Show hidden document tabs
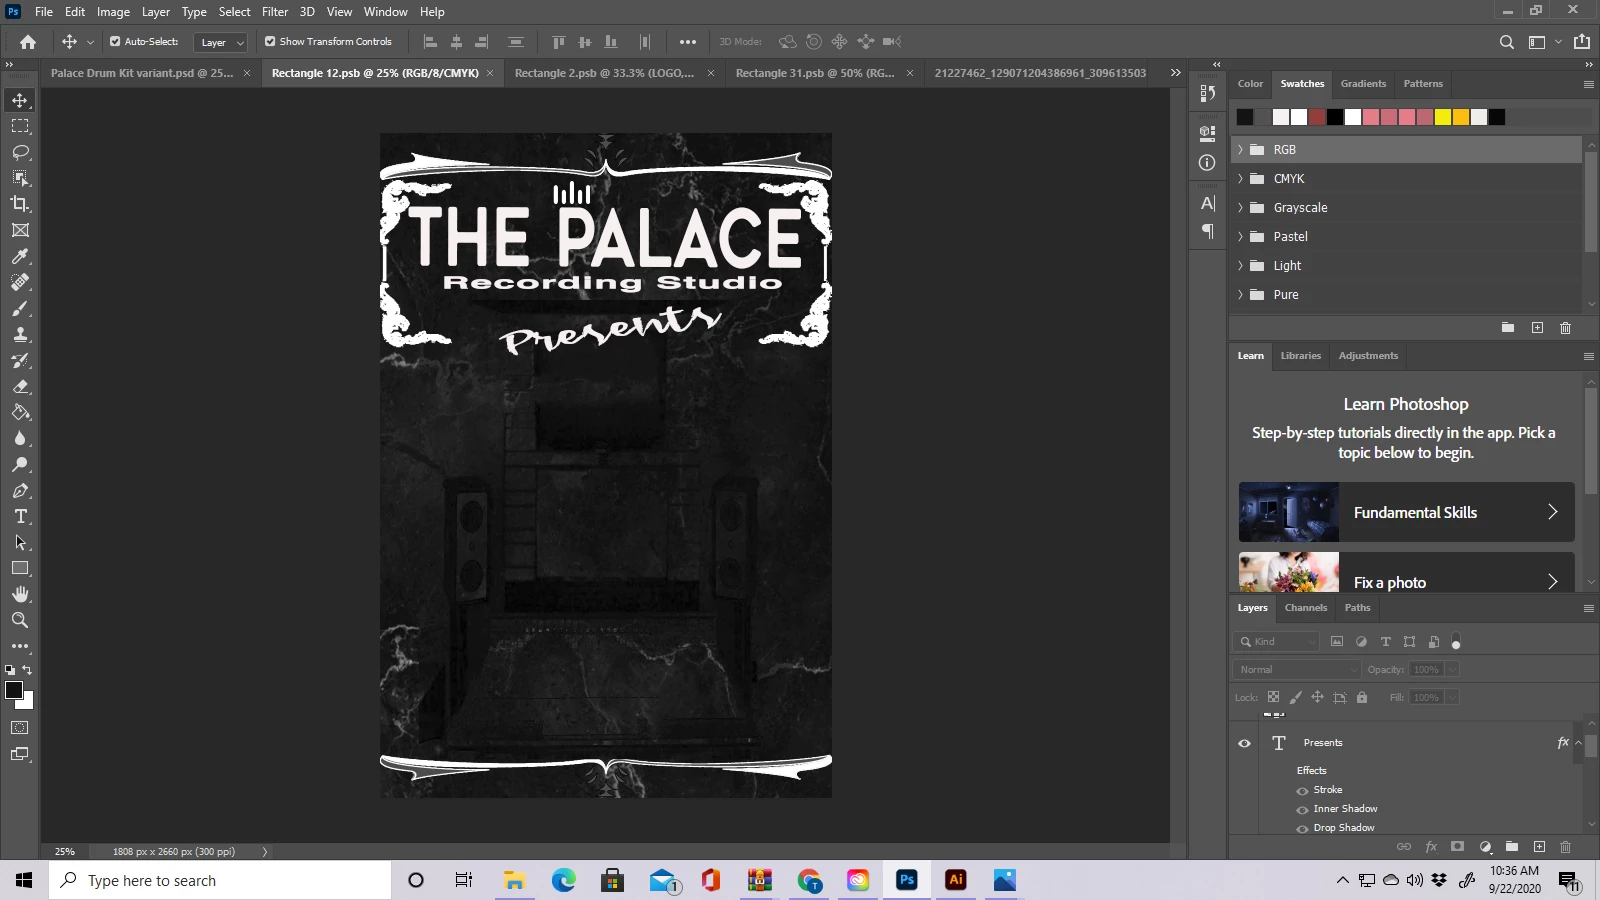This screenshot has height=900, width=1600. click(1176, 73)
